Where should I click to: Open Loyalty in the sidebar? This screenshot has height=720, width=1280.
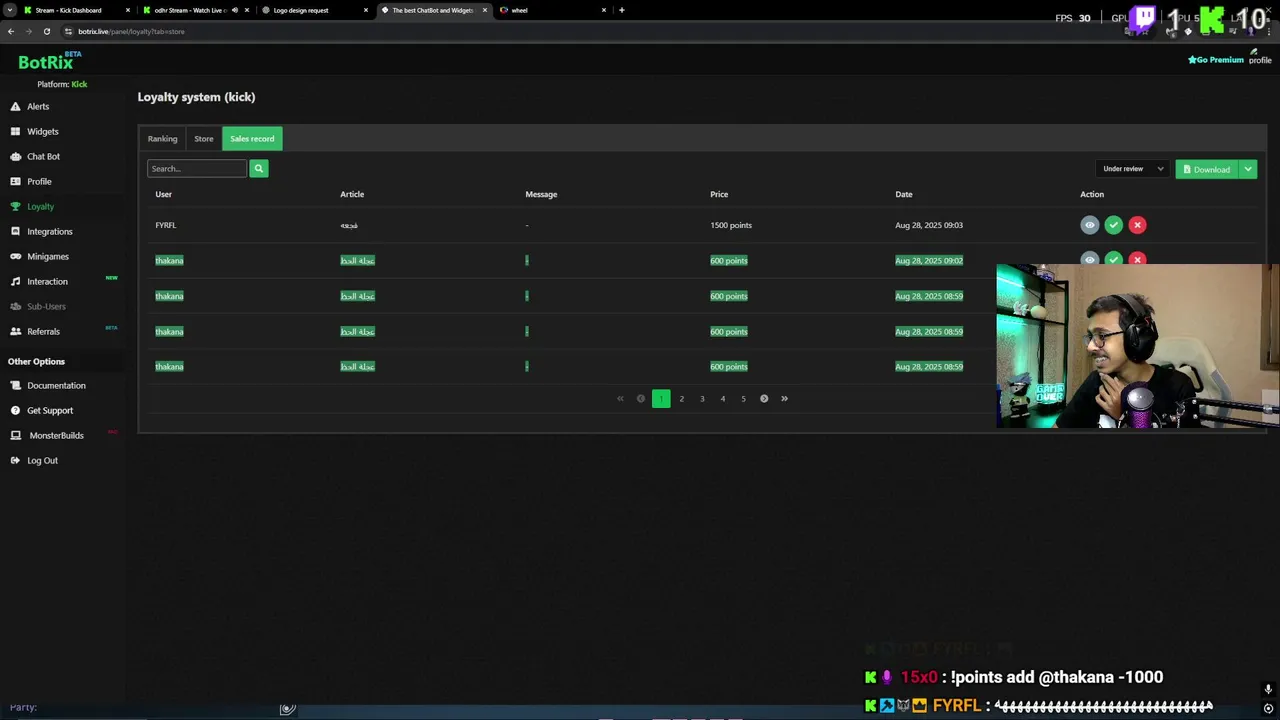[41, 206]
